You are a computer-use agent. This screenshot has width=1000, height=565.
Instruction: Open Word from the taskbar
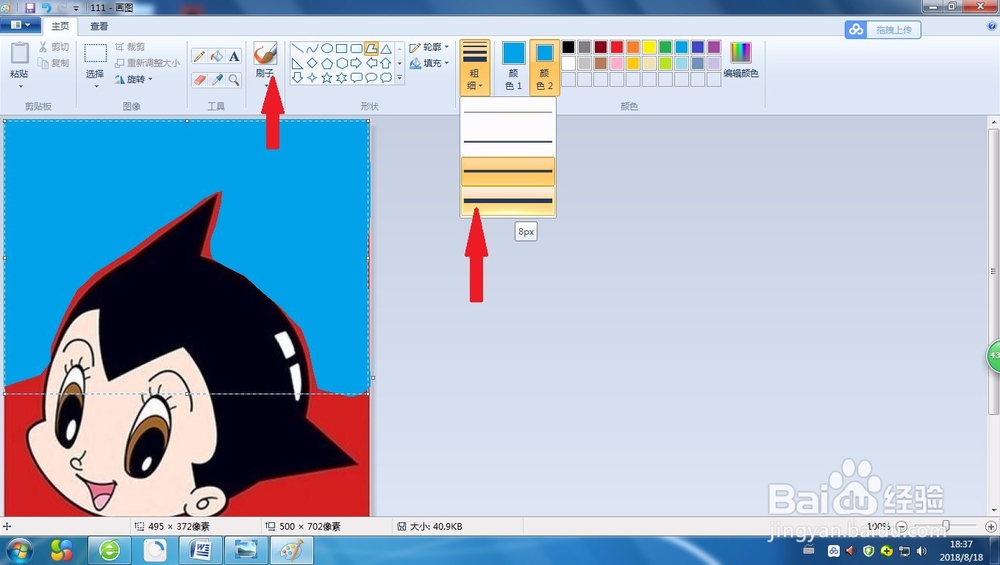[x=200, y=550]
